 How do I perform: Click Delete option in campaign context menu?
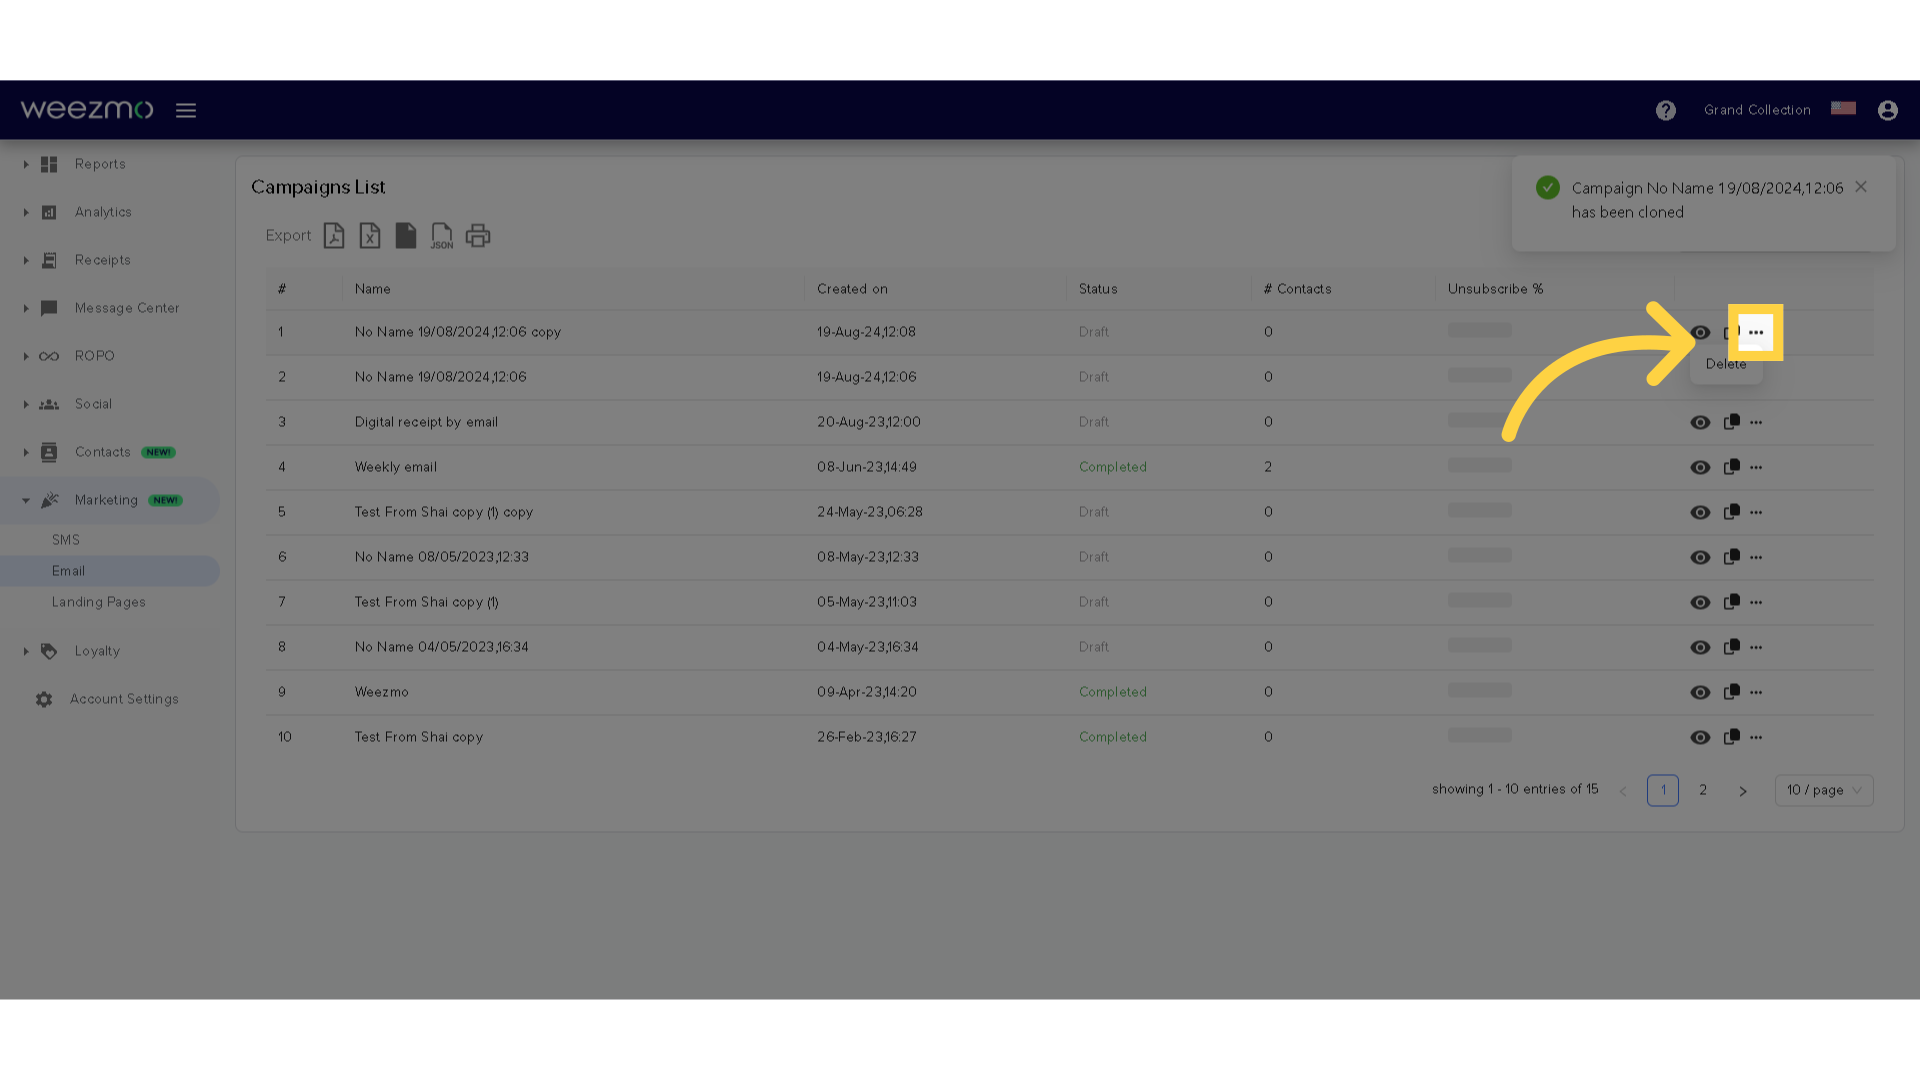click(1725, 364)
